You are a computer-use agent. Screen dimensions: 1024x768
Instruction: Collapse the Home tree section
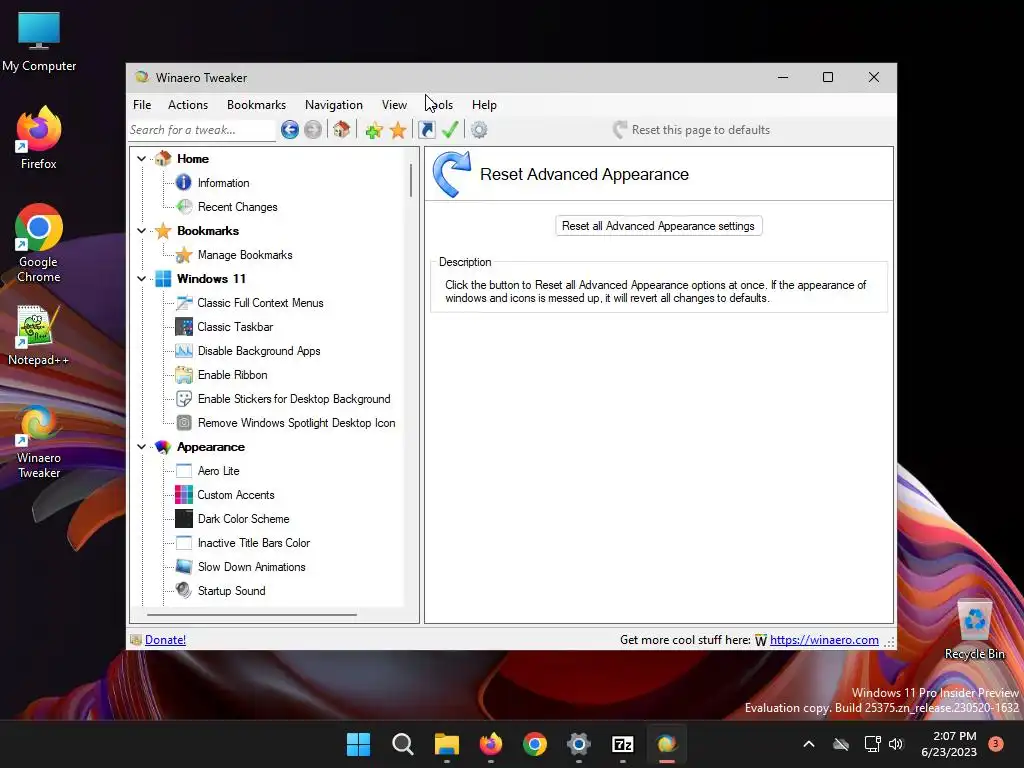(141, 159)
